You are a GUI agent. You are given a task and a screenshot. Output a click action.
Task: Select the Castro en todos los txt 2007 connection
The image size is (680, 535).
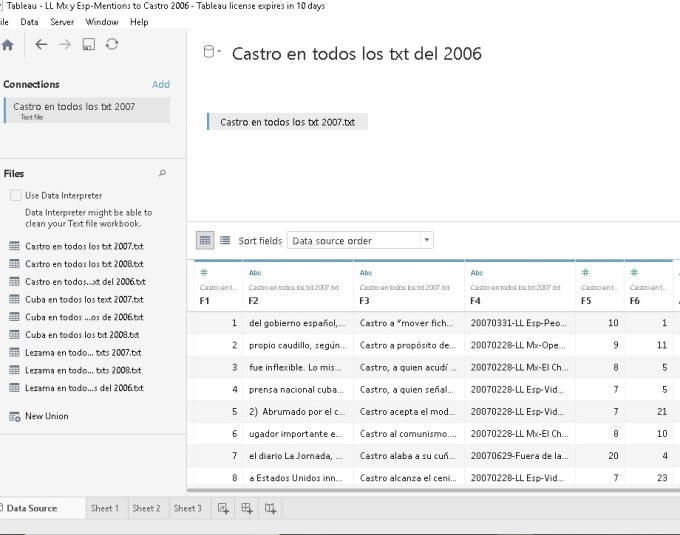pyautogui.click(x=87, y=111)
